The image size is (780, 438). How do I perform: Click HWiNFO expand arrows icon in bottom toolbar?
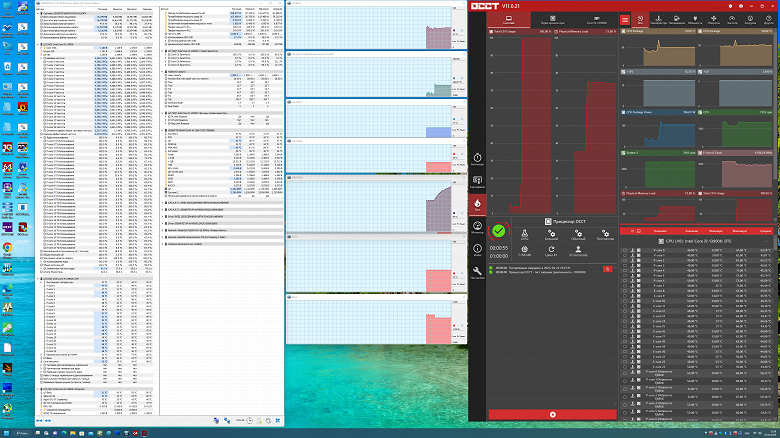pos(48,421)
